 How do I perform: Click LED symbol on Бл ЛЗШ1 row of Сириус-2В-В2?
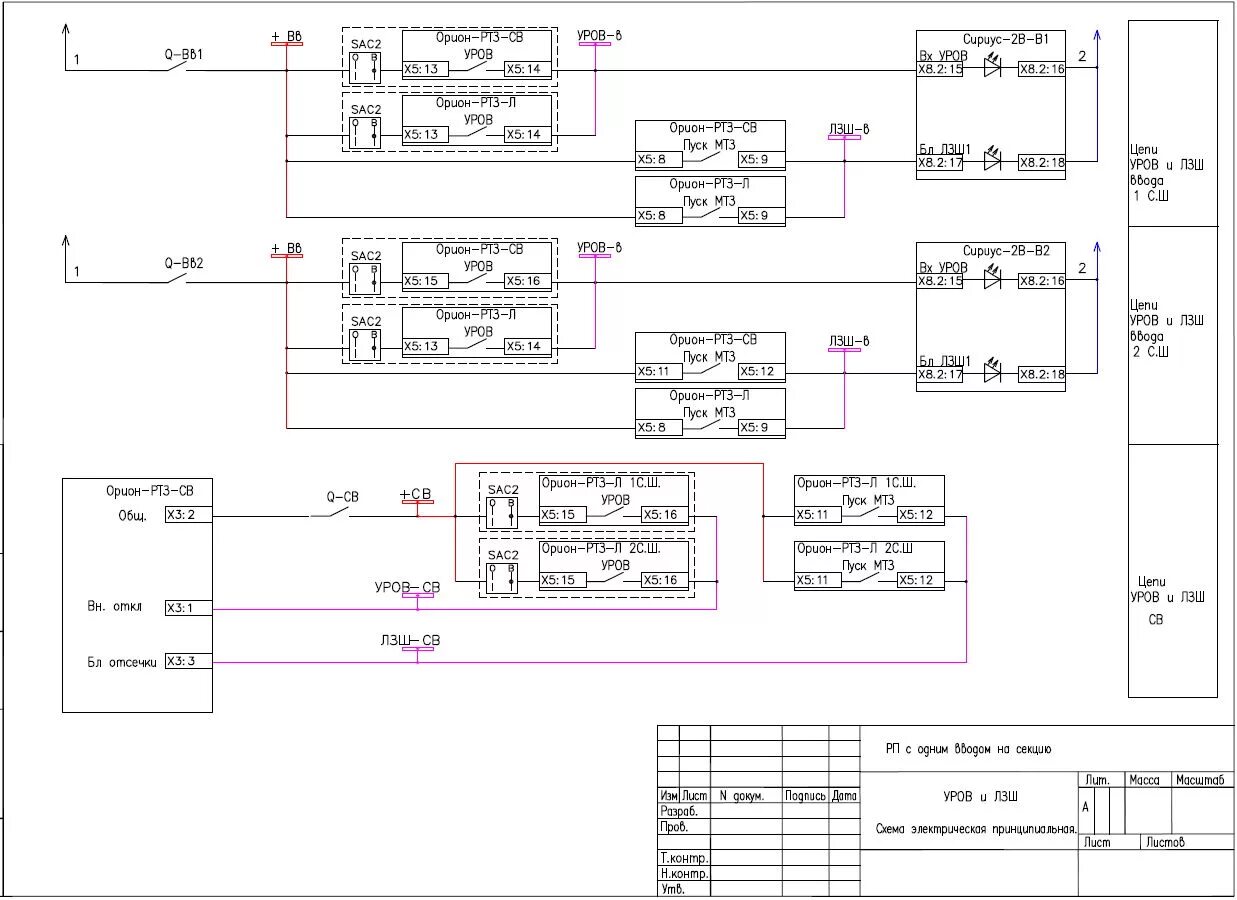pyautogui.click(x=992, y=372)
